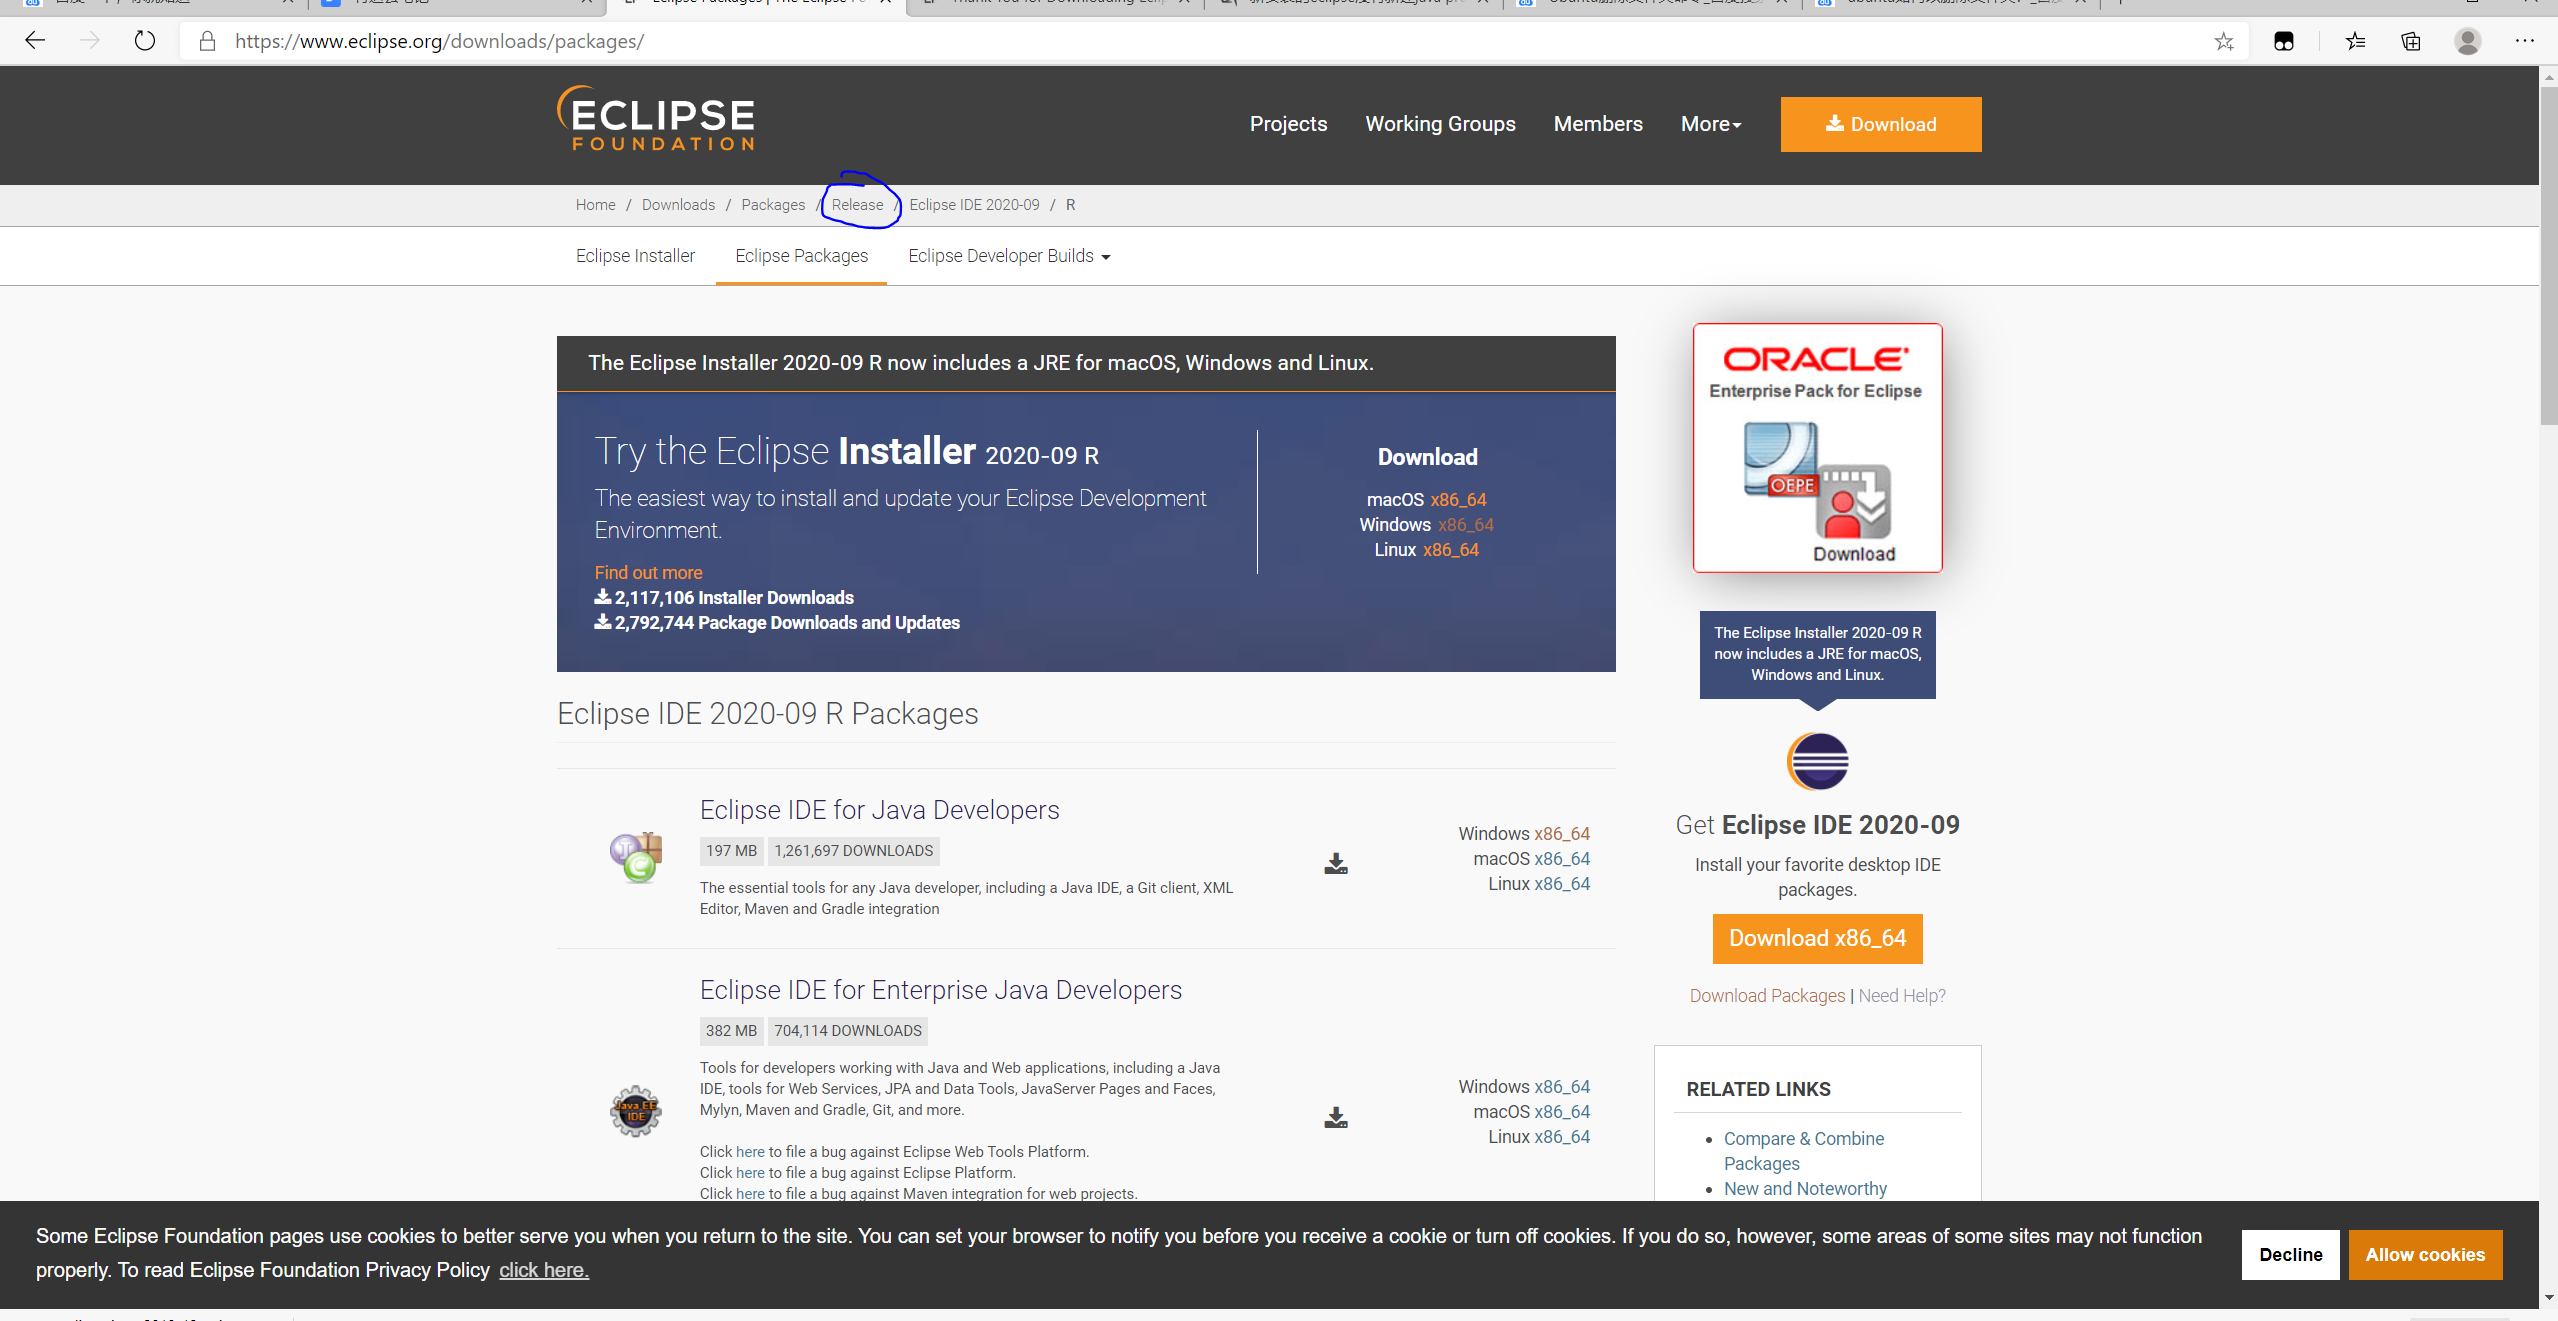Open Eclipse IDE for Java Developers title
The image size is (2558, 1321).
[879, 810]
